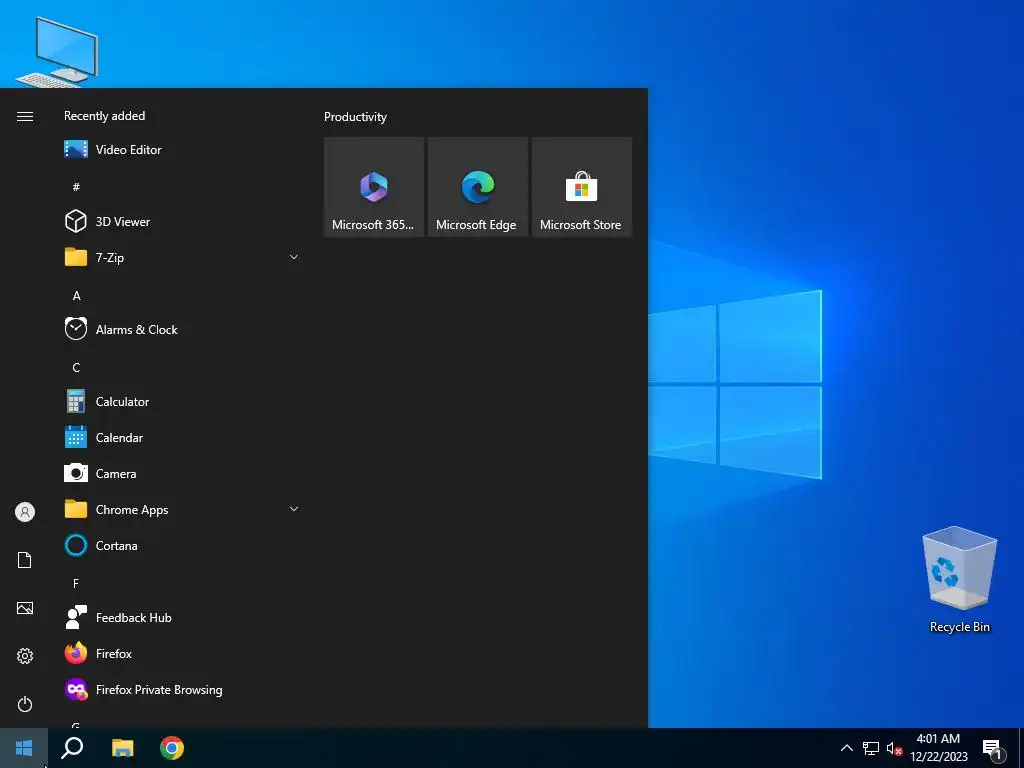The height and width of the screenshot is (768, 1024).
Task: Open the clock showing 4:01 AM
Action: 938,748
